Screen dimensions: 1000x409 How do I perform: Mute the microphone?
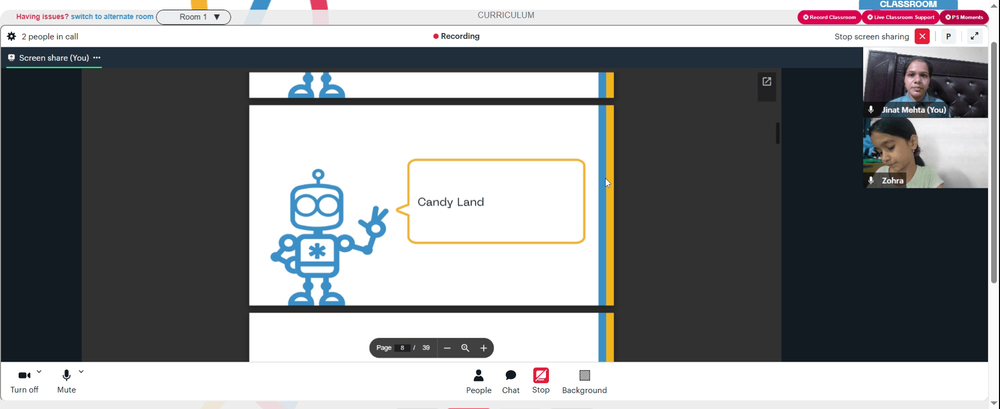66,382
